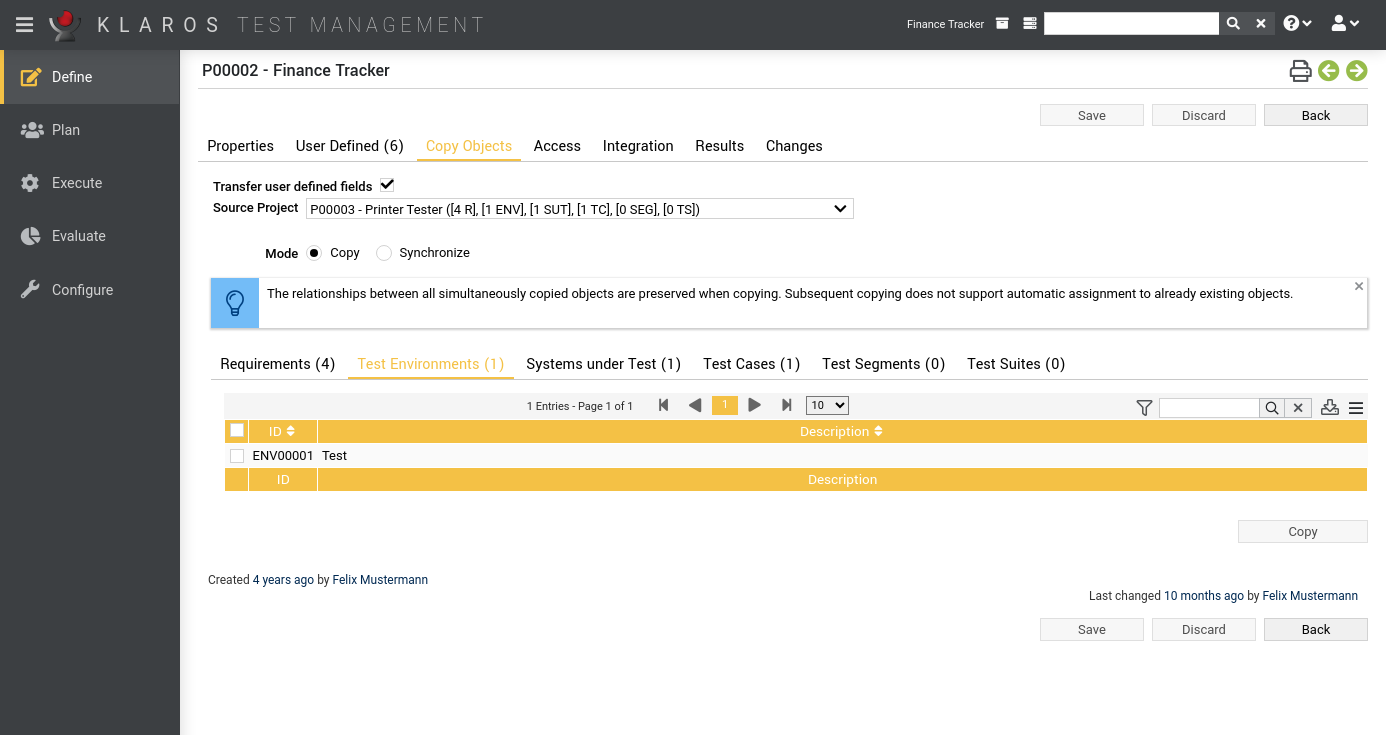The height and width of the screenshot is (735, 1386).
Task: Open the Source Project dropdown
Action: pyautogui.click(x=579, y=209)
